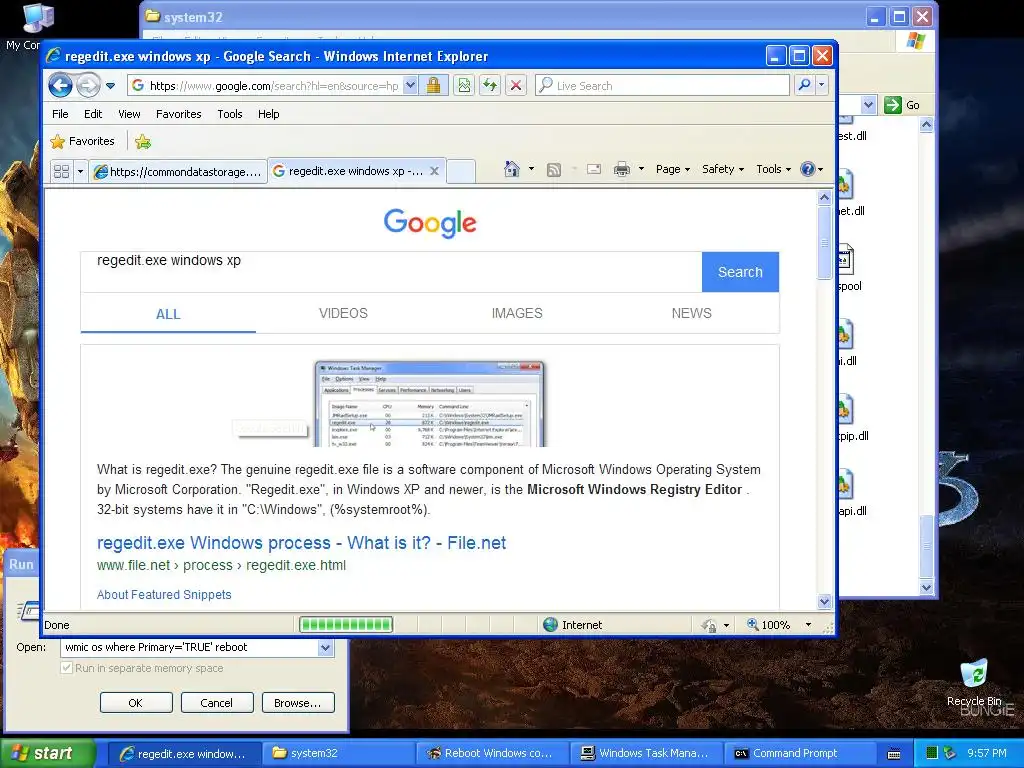Open a new blank tab
The image size is (1024, 768).
(x=461, y=171)
